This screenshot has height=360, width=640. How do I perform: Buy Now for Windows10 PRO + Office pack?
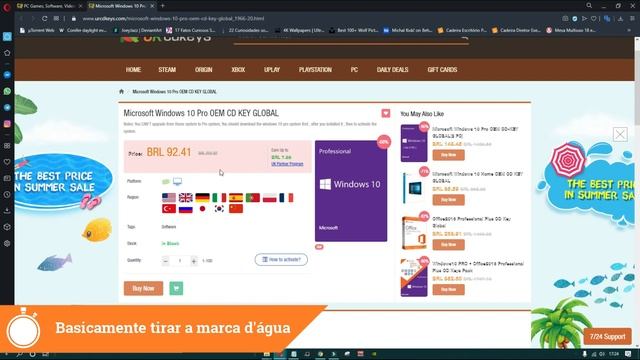click(x=448, y=289)
